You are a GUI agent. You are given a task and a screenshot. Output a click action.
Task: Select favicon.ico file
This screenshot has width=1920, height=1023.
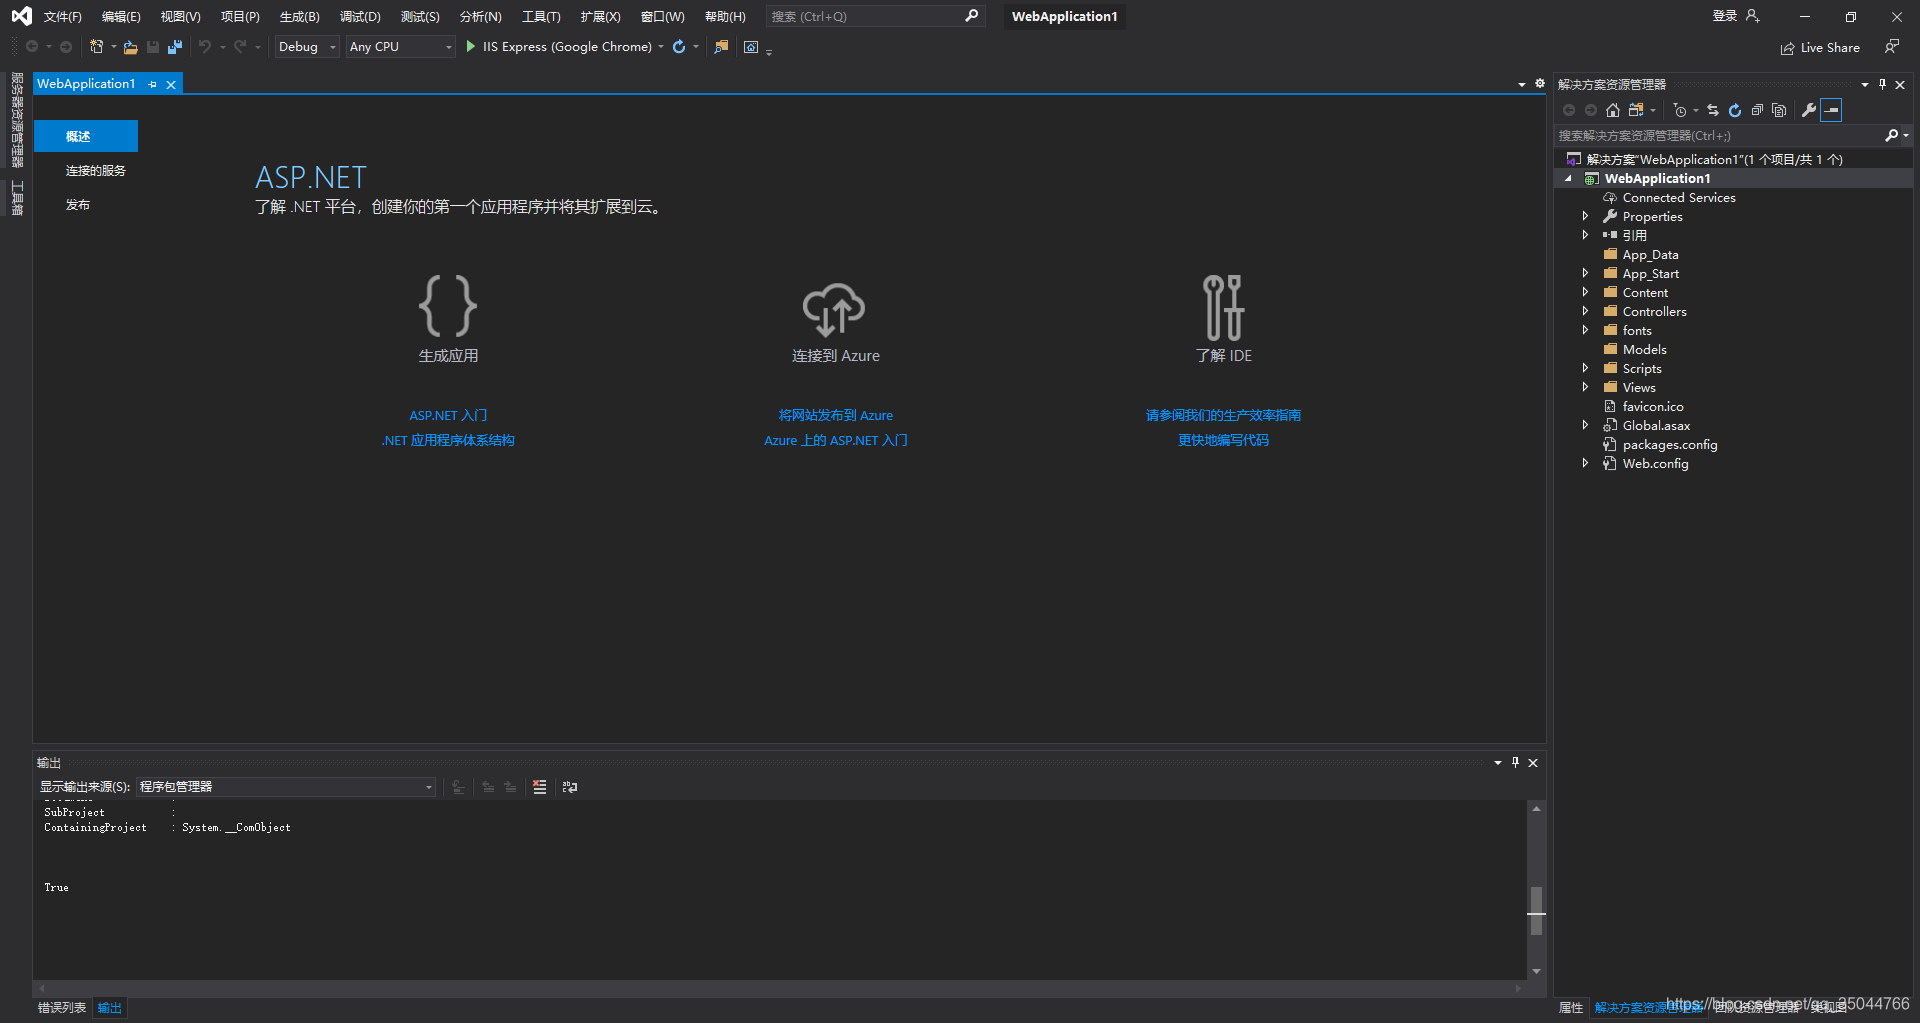click(x=1653, y=407)
